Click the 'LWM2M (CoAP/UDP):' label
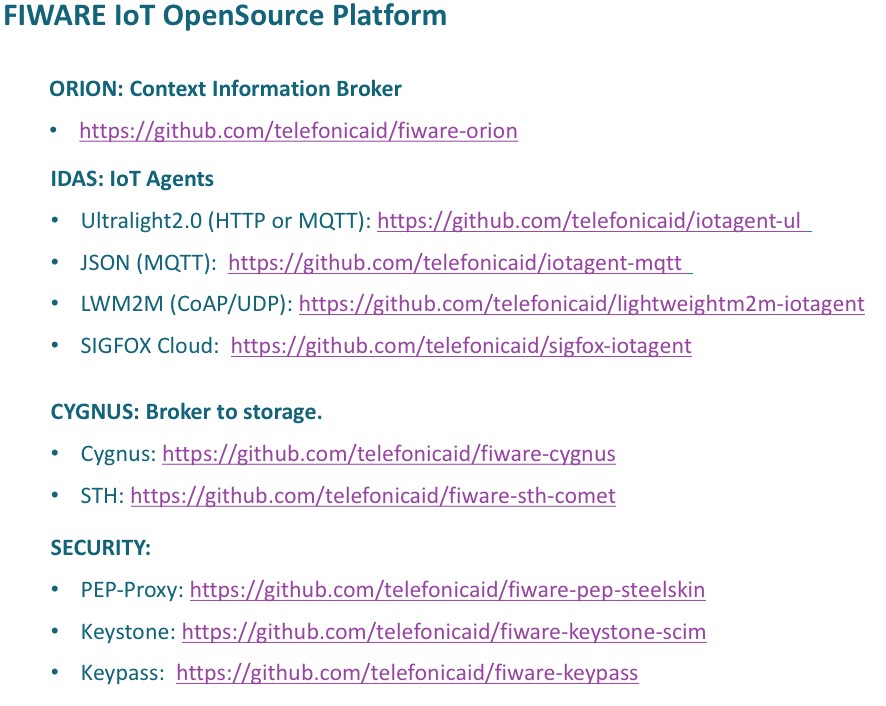The width and height of the screenshot is (886, 706). click(186, 304)
